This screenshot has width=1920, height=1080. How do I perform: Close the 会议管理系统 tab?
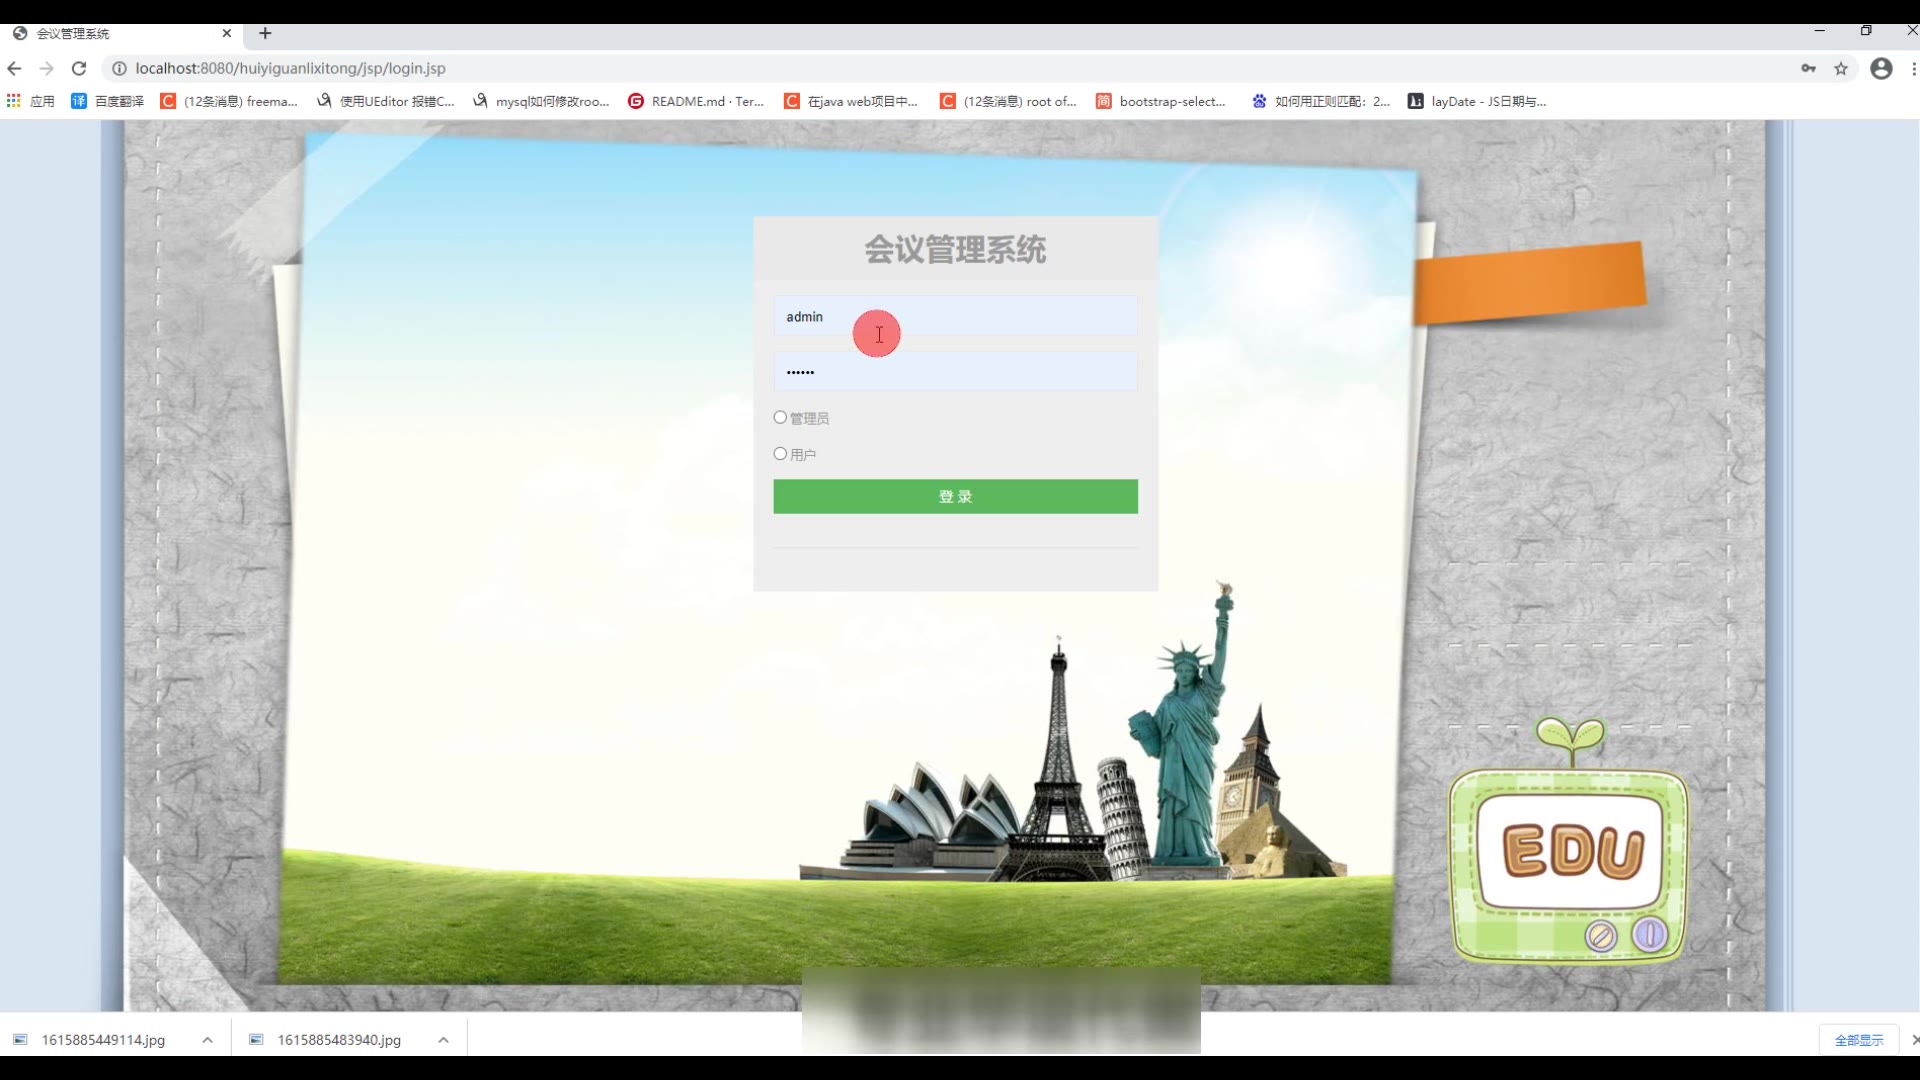(227, 33)
